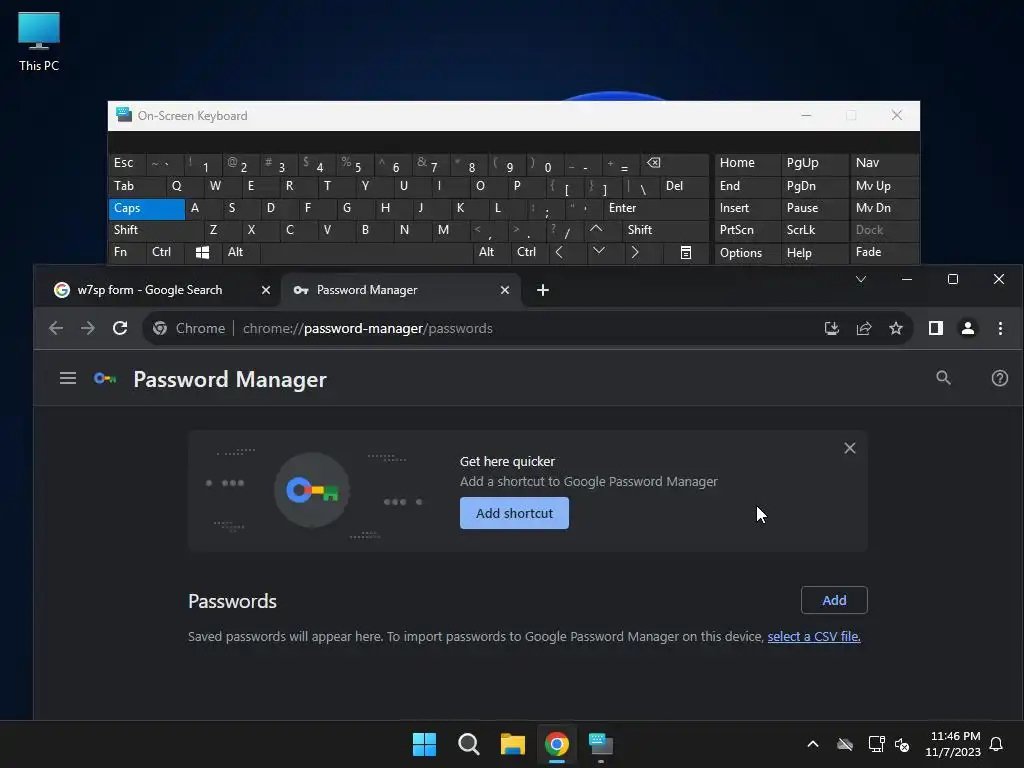Toggle right Ctrl key on On-Screen Keyboard

(x=529, y=252)
